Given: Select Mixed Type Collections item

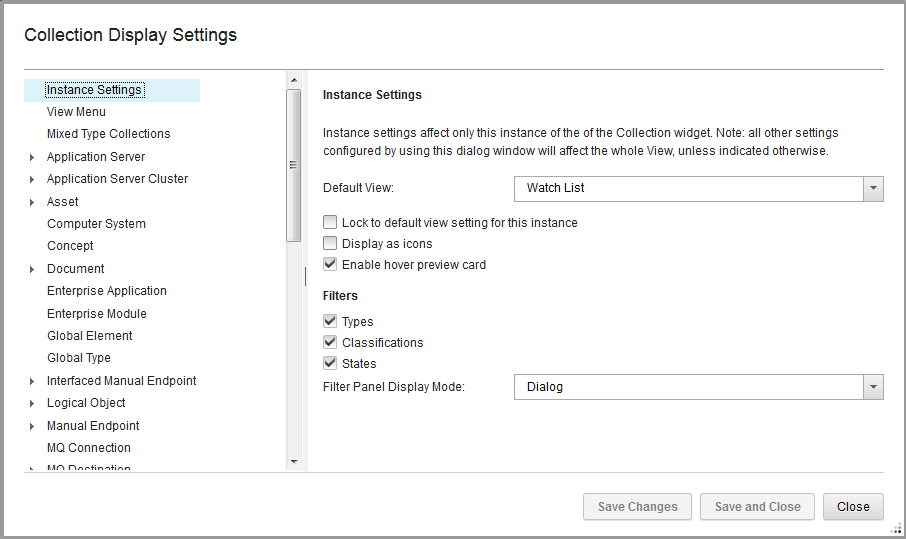Looking at the screenshot, I should click(x=109, y=134).
